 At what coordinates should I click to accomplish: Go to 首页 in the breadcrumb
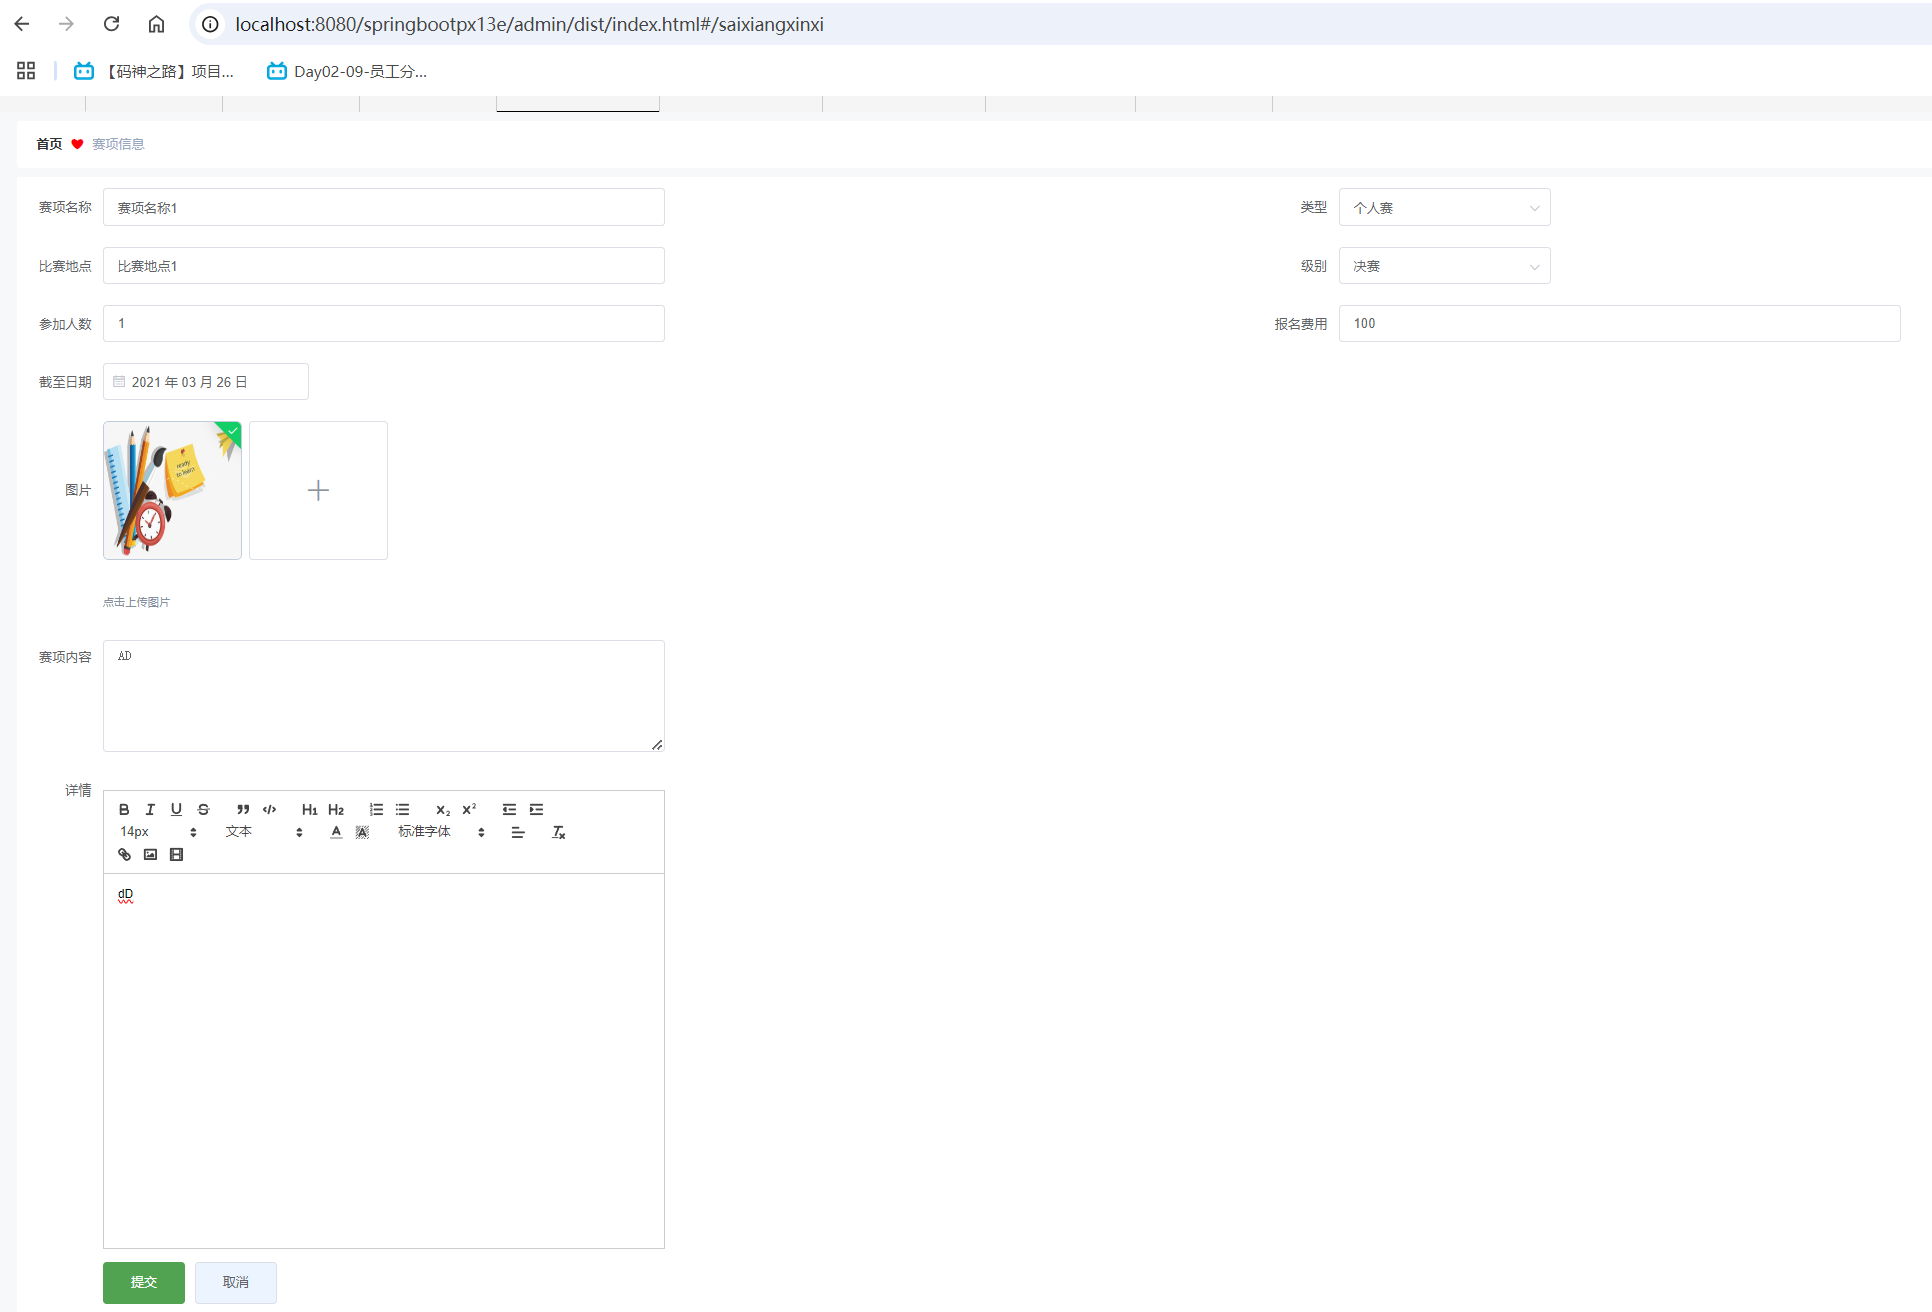49,144
